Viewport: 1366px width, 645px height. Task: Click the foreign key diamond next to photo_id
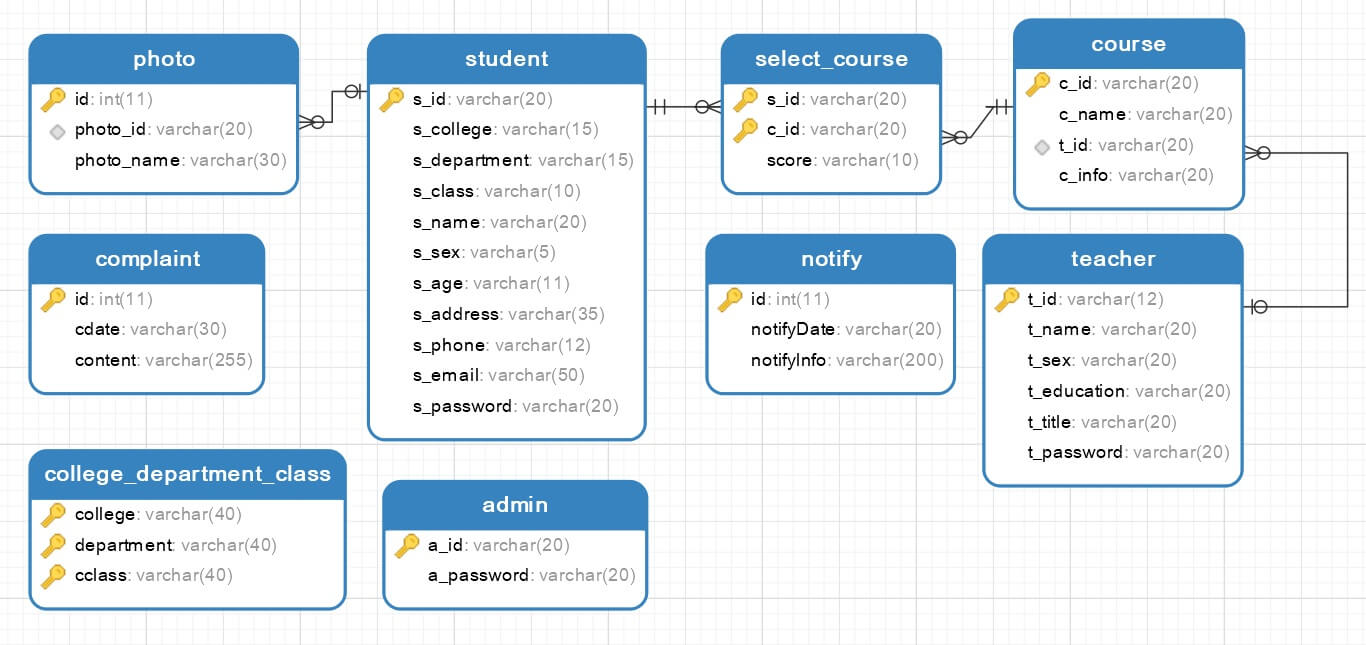tap(57, 130)
